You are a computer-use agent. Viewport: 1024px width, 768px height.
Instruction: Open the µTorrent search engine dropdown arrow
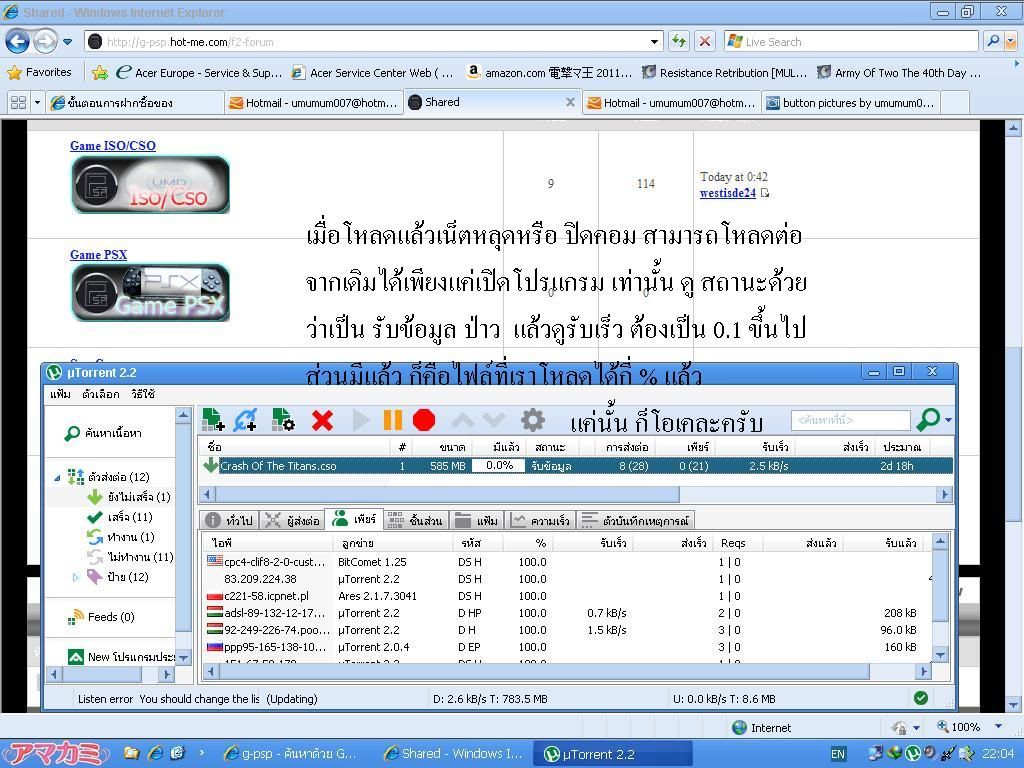click(948, 419)
